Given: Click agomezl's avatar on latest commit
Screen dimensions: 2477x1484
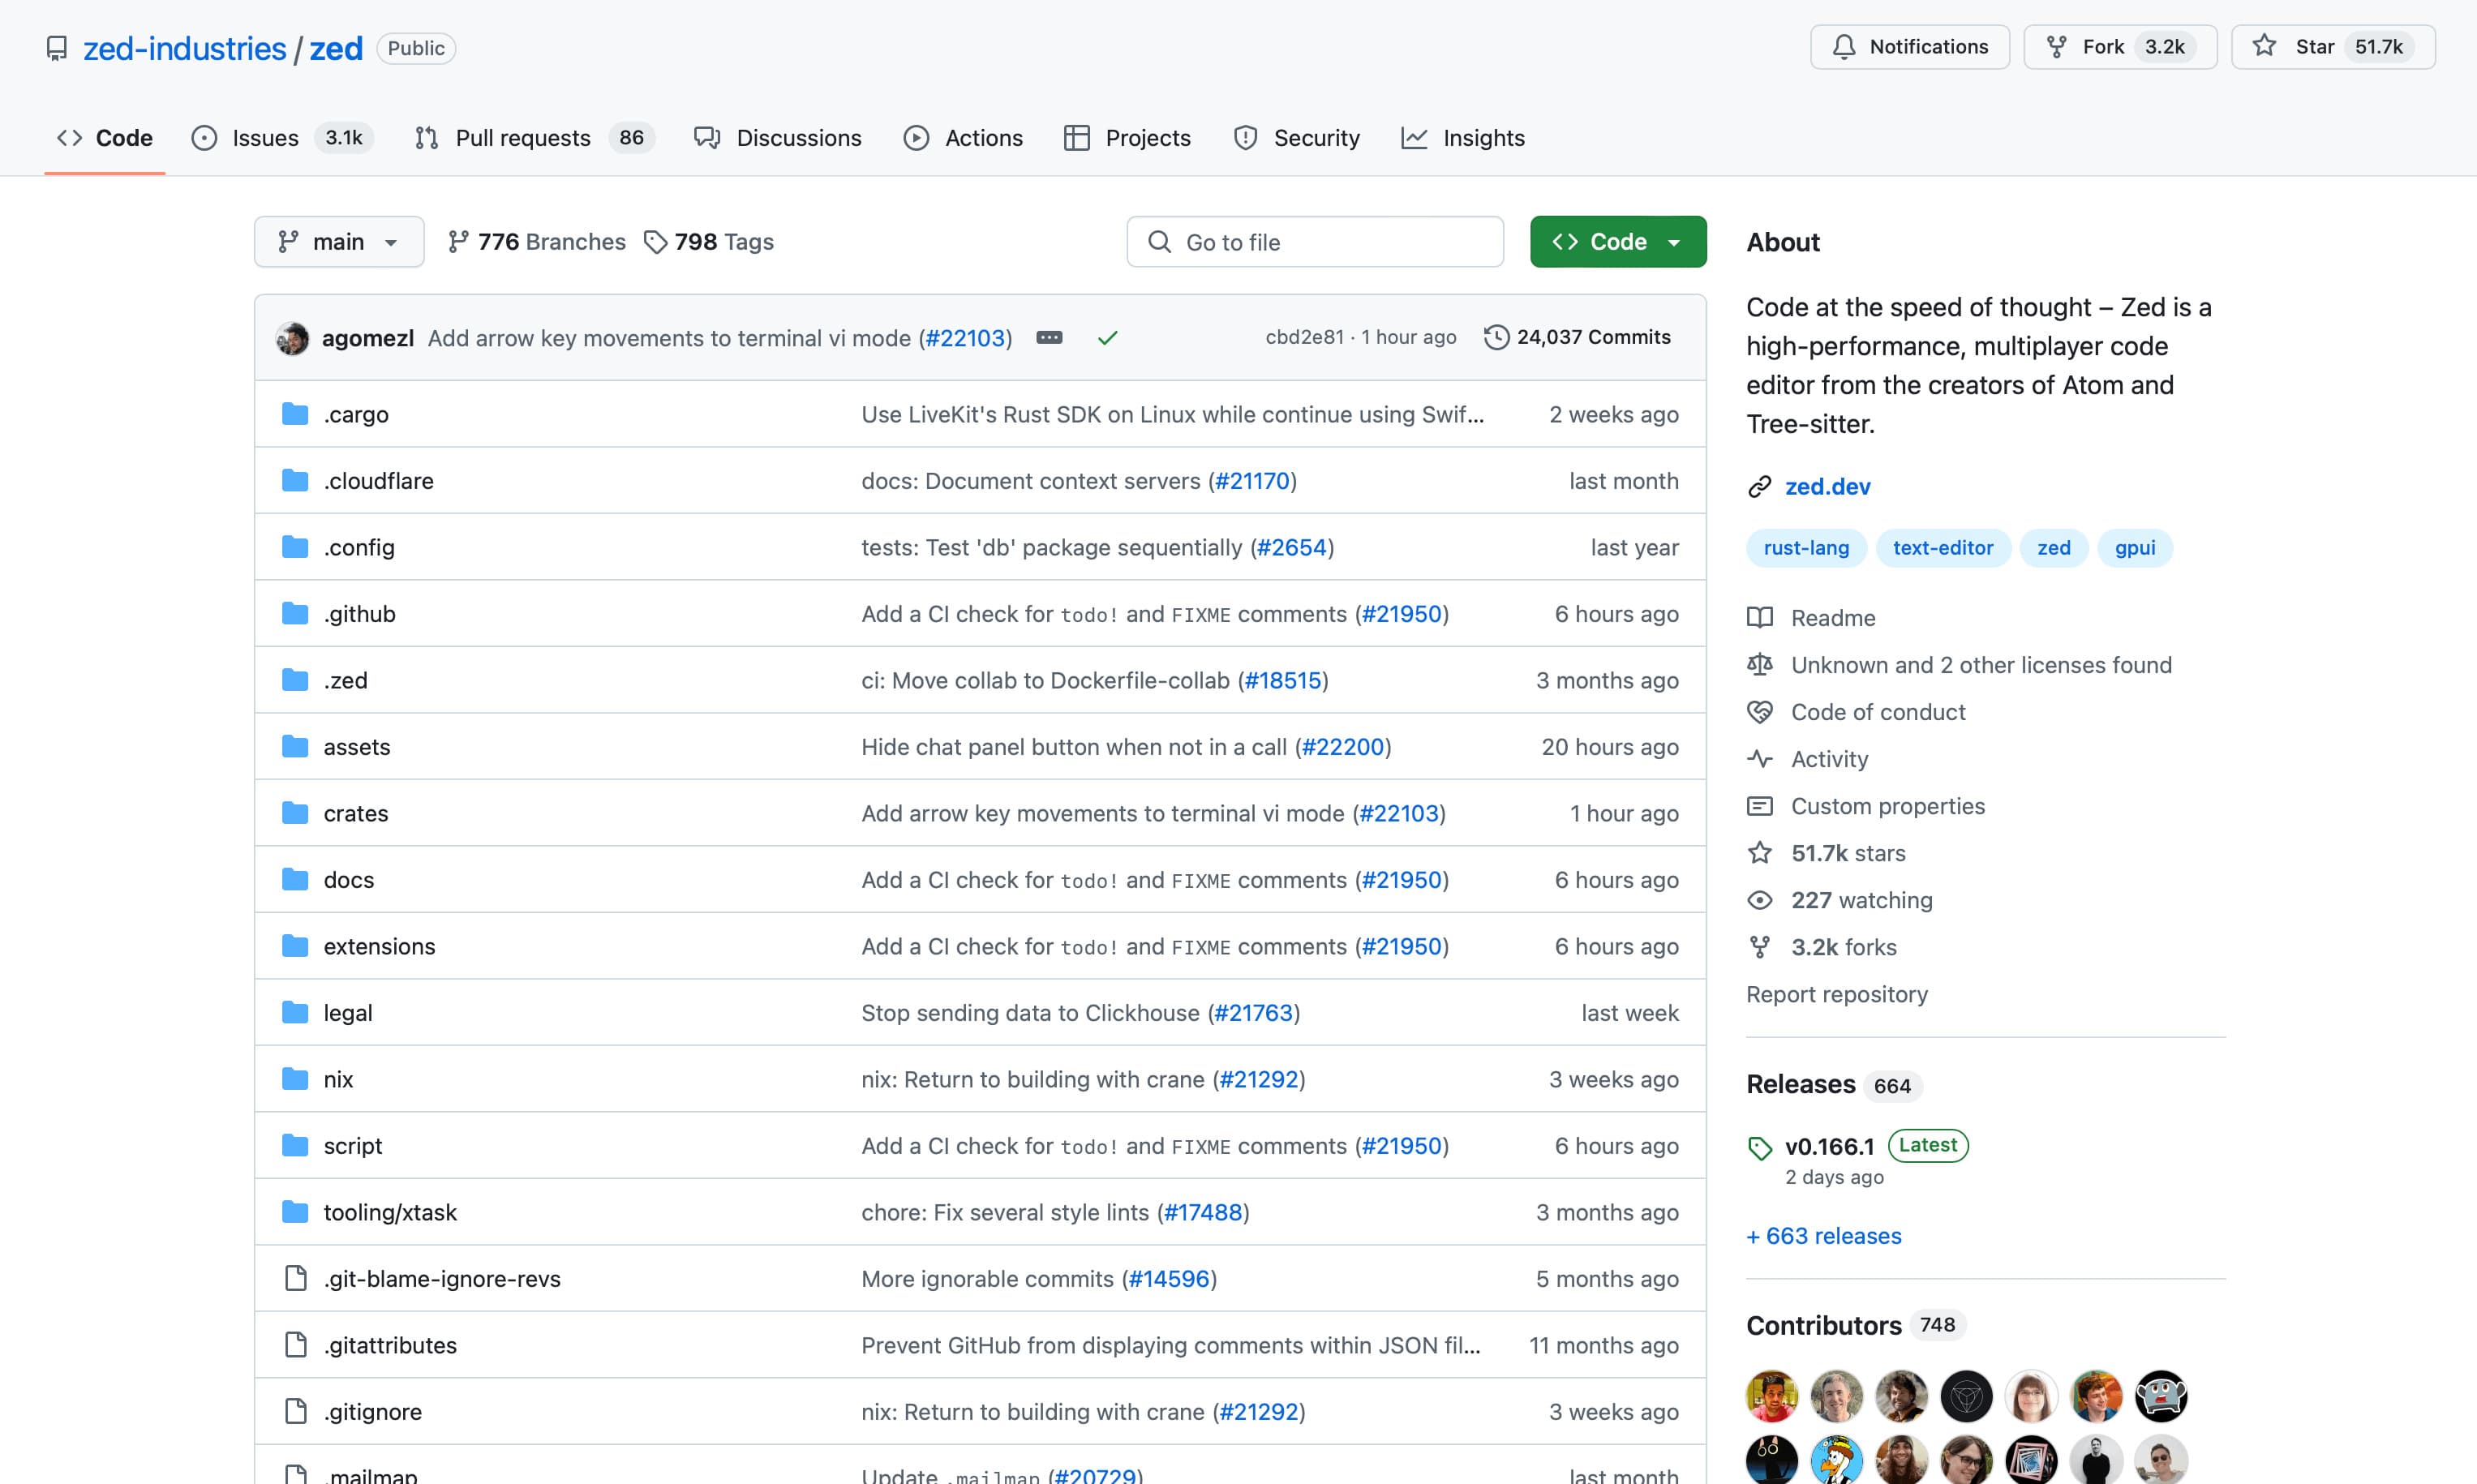Looking at the screenshot, I should [x=292, y=338].
